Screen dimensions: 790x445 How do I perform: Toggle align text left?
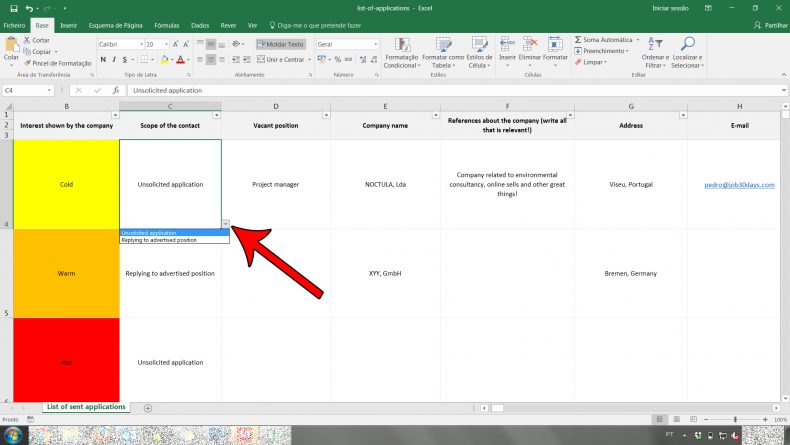(x=200, y=59)
